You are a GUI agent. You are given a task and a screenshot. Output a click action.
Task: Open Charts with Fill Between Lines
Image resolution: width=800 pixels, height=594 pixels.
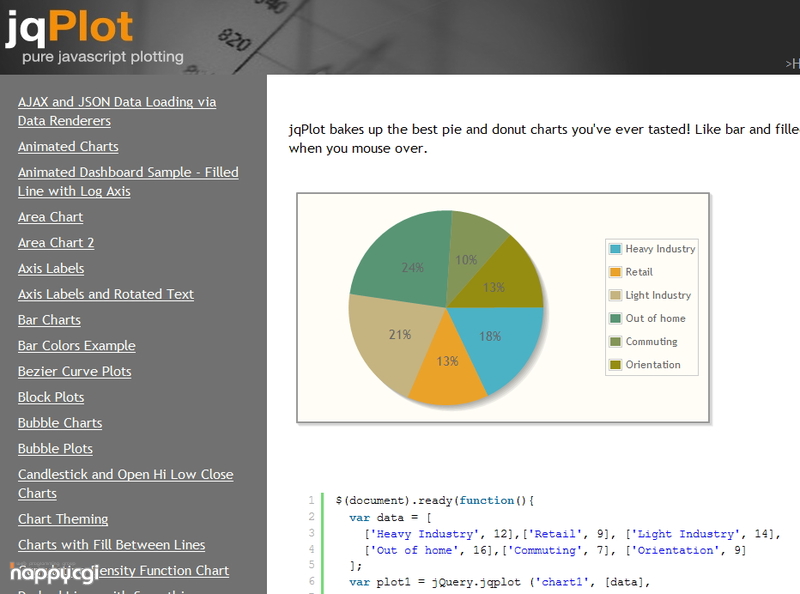[111, 544]
